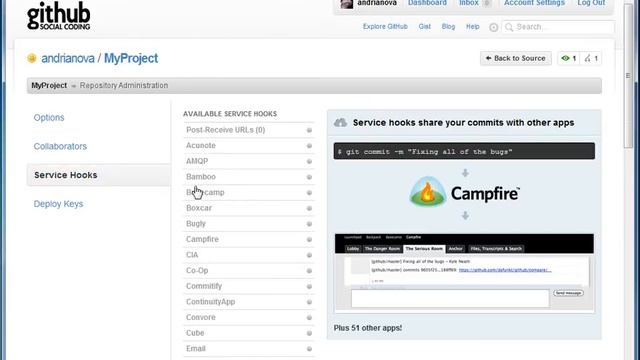Click the cloud icon in service hooks header

point(340,122)
